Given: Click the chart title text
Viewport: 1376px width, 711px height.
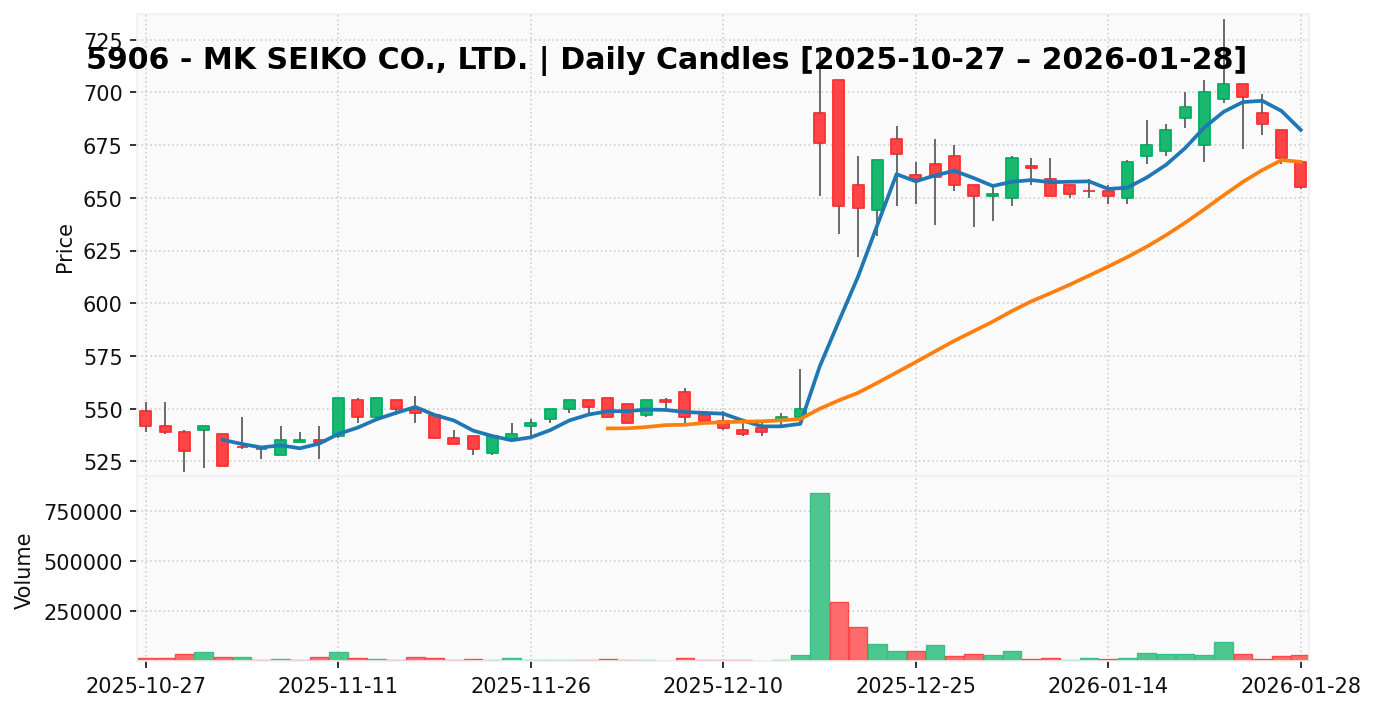Looking at the screenshot, I should 666,59.
